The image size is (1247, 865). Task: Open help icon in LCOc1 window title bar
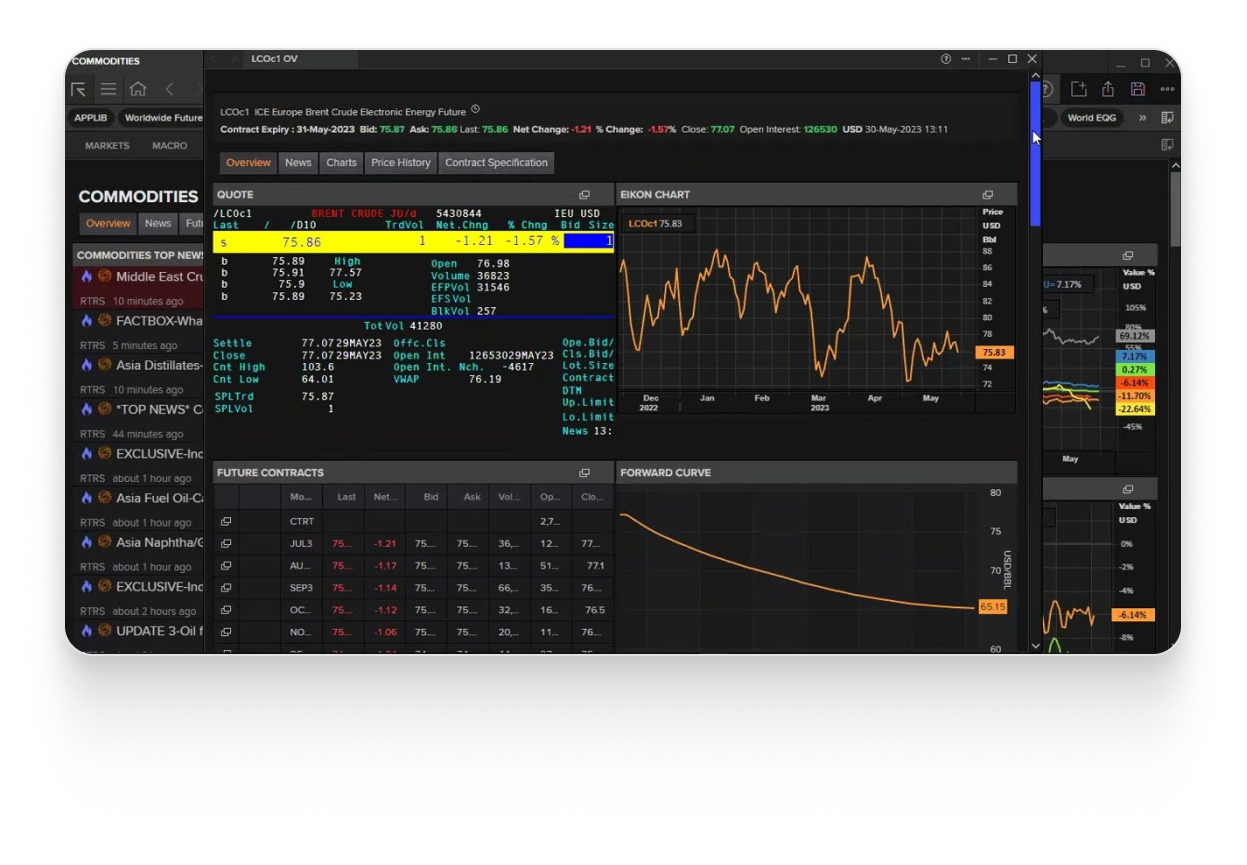pyautogui.click(x=946, y=59)
